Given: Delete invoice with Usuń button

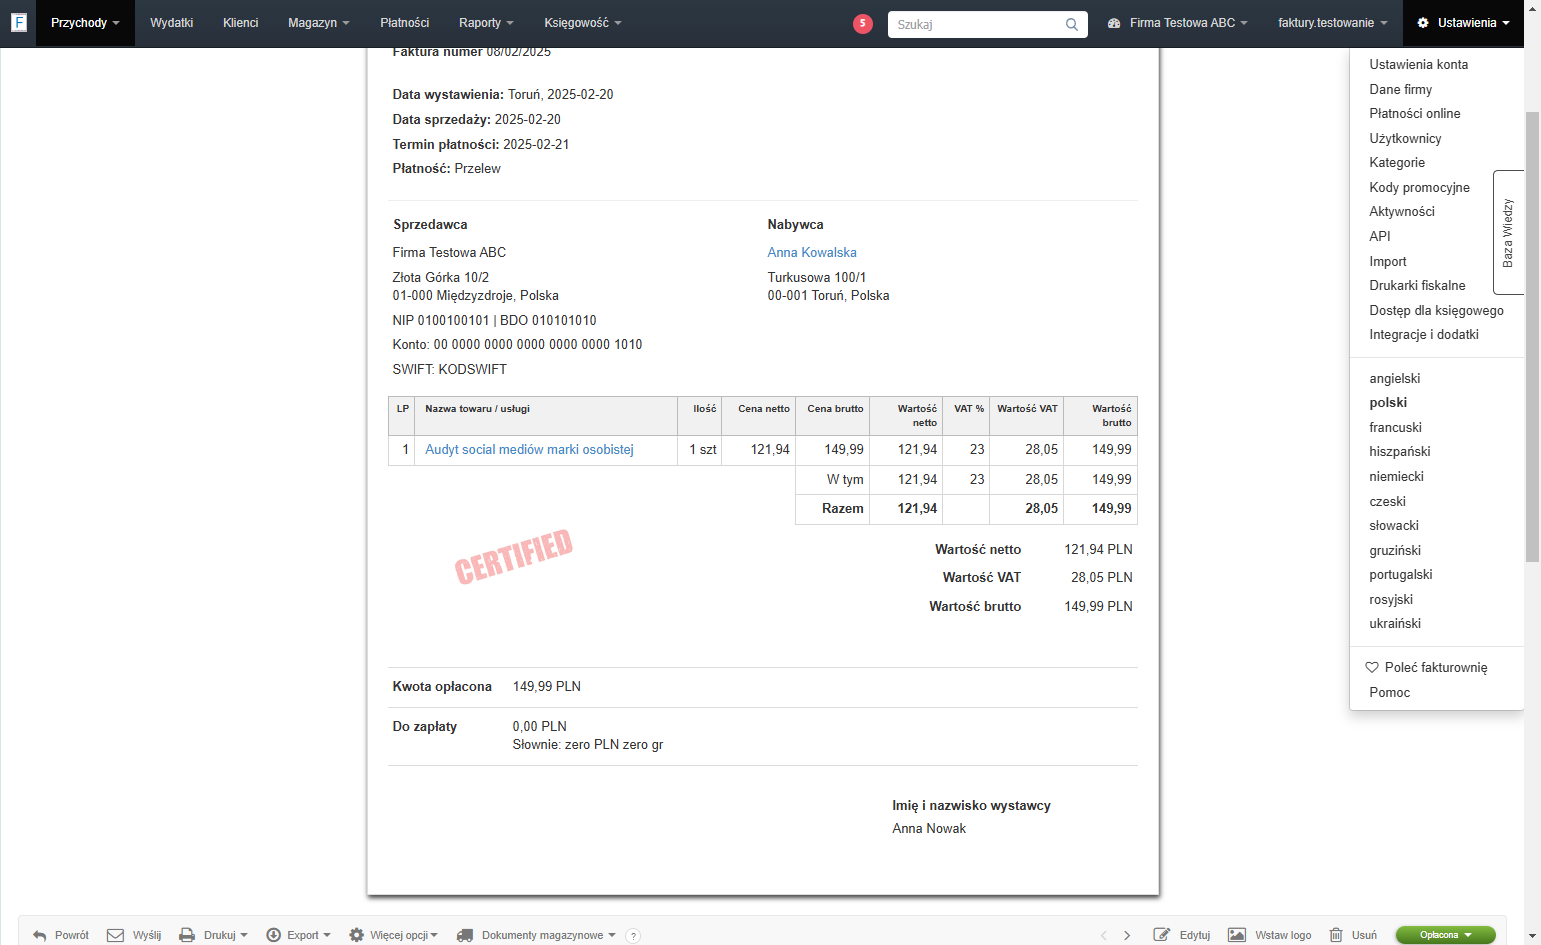Looking at the screenshot, I should [x=1353, y=935].
